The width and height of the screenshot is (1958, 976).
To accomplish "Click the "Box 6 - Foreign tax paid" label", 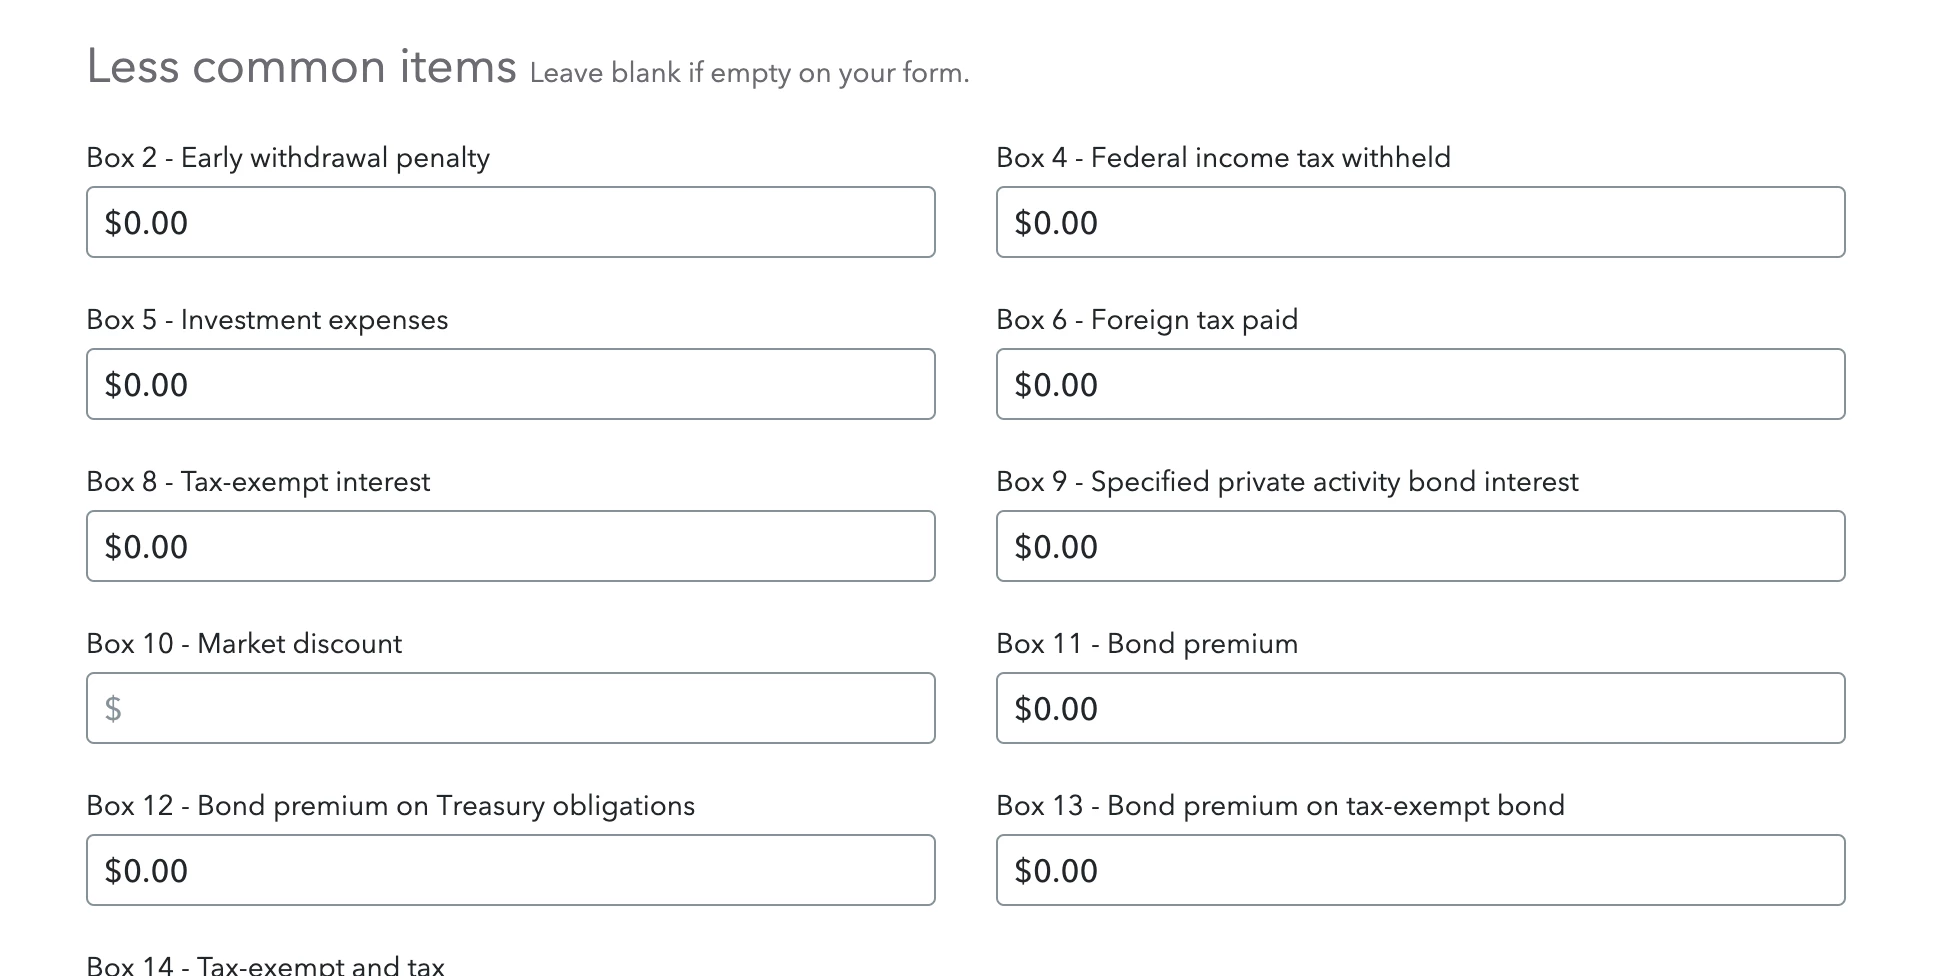I will pos(1147,320).
